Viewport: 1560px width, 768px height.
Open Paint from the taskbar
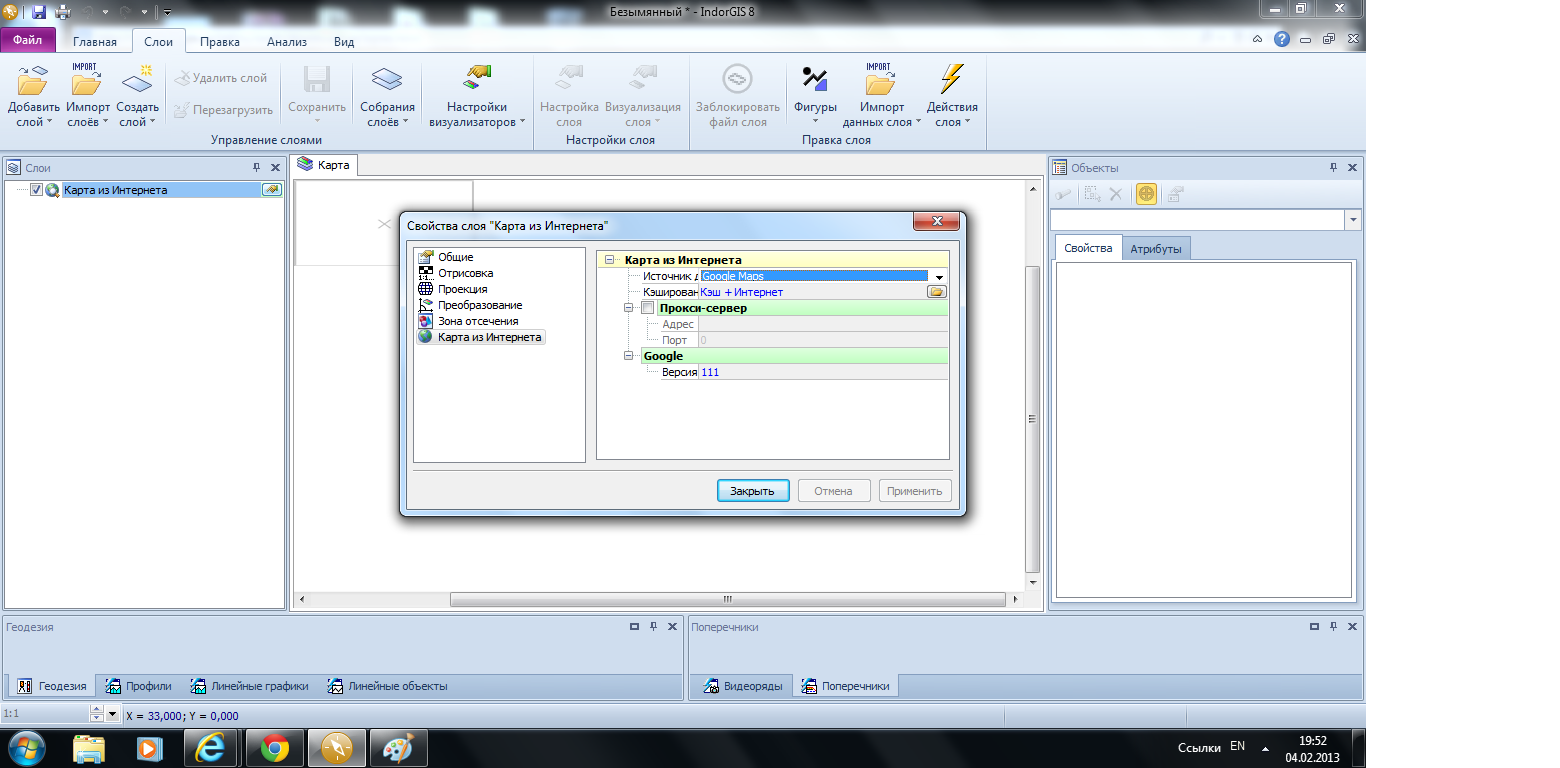point(398,747)
